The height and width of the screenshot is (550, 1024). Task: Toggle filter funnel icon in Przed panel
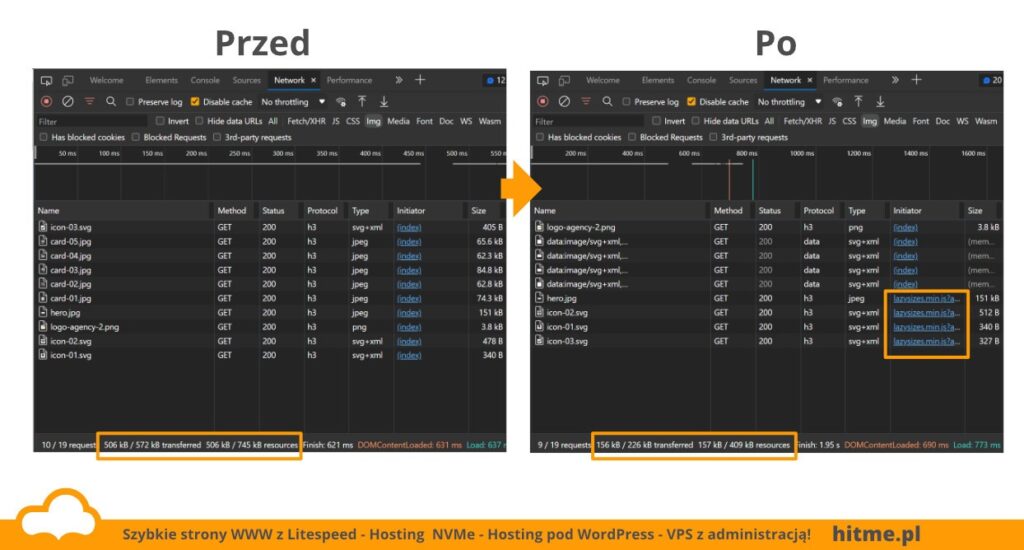89,101
